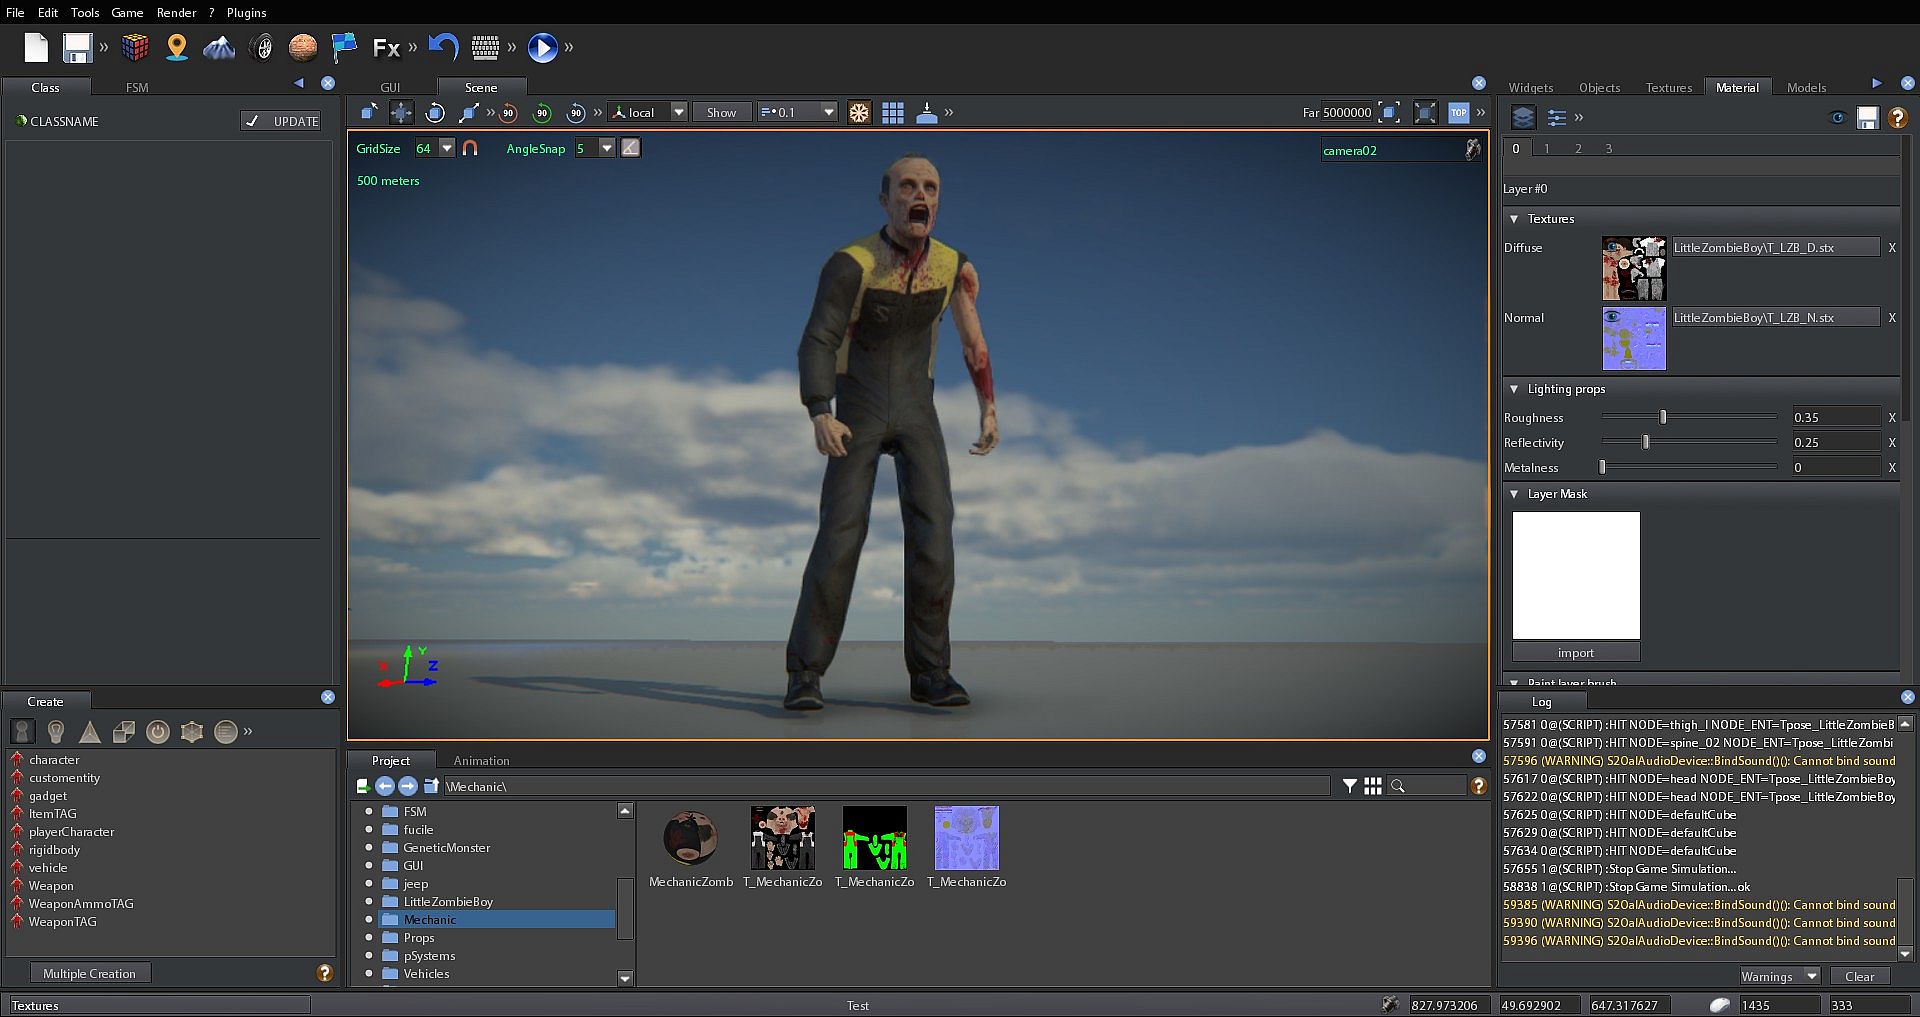Click the Multiple Creation button
This screenshot has width=1920, height=1017.
tap(89, 973)
